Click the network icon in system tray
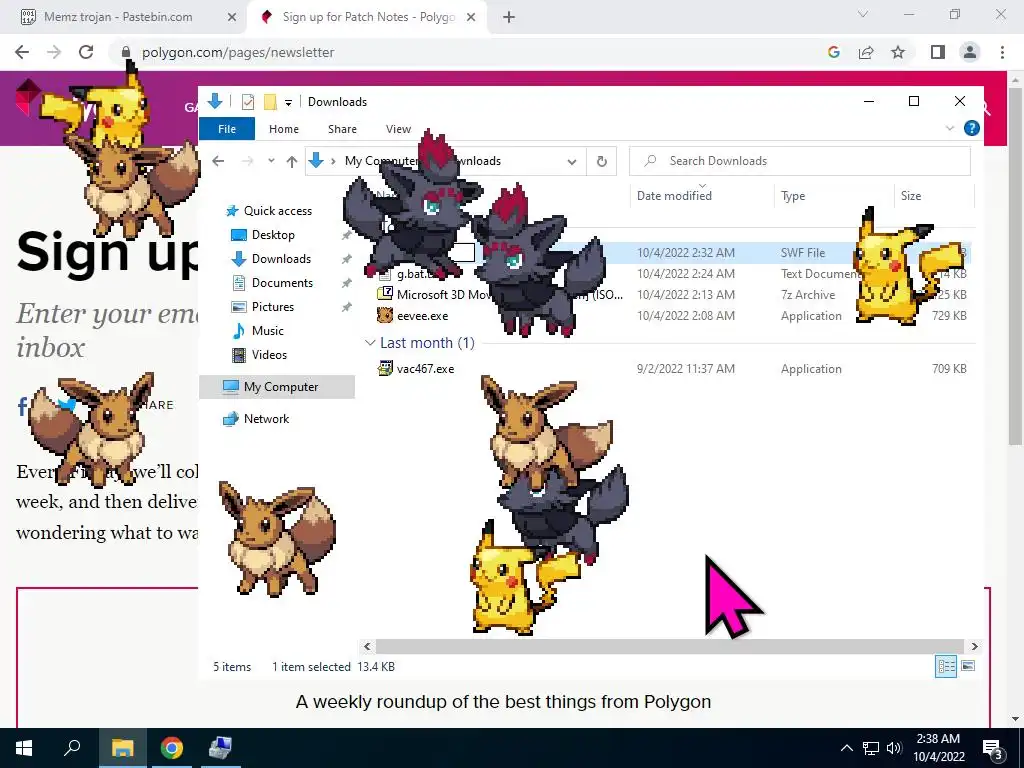This screenshot has width=1024, height=768. coord(871,748)
